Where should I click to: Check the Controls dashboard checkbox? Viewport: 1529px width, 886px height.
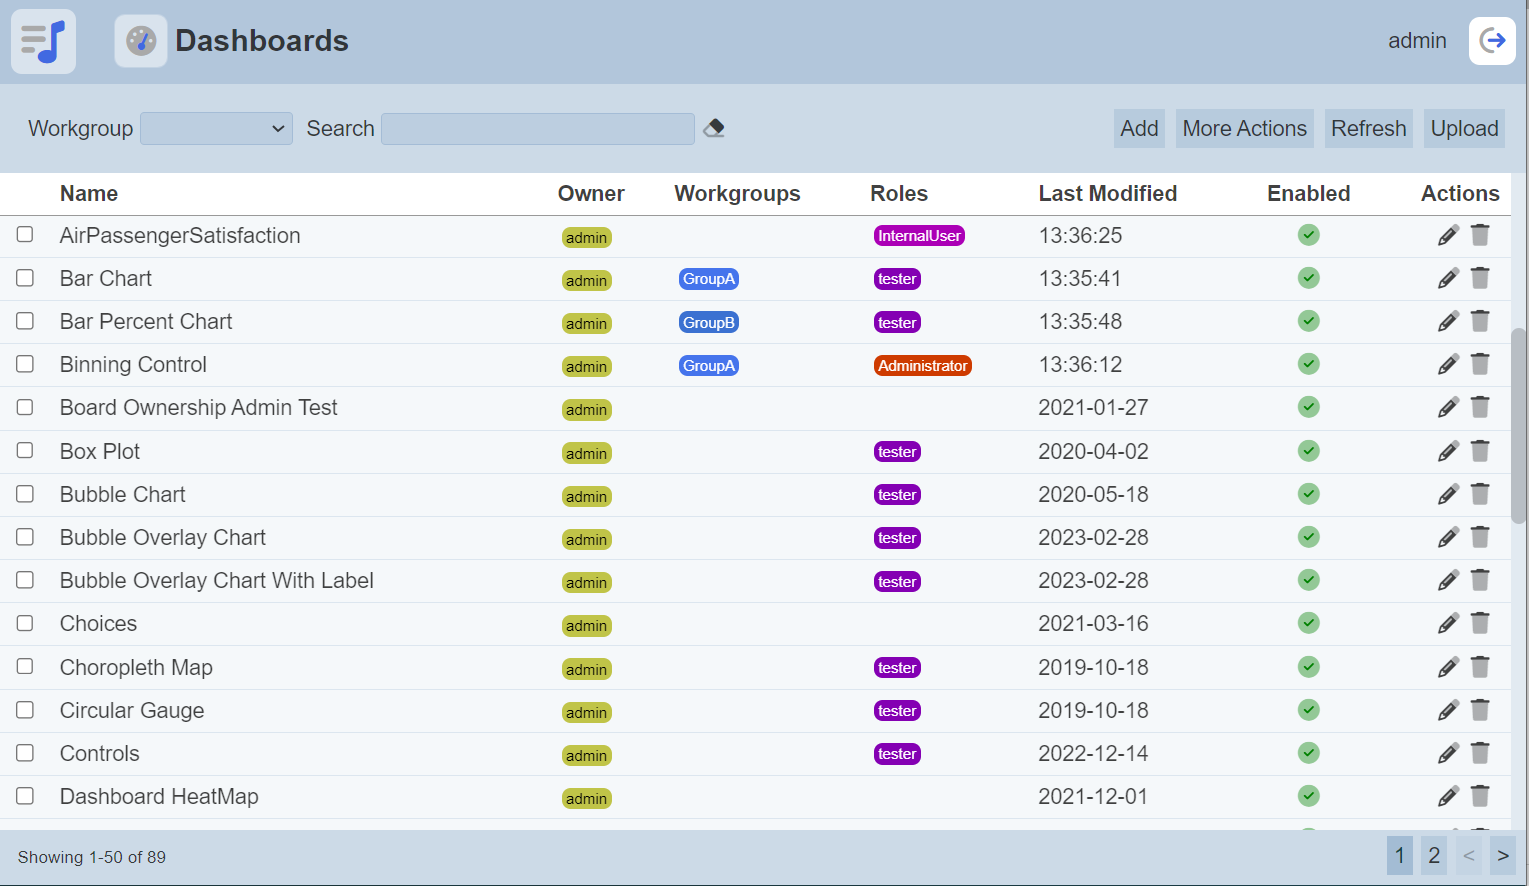25,753
